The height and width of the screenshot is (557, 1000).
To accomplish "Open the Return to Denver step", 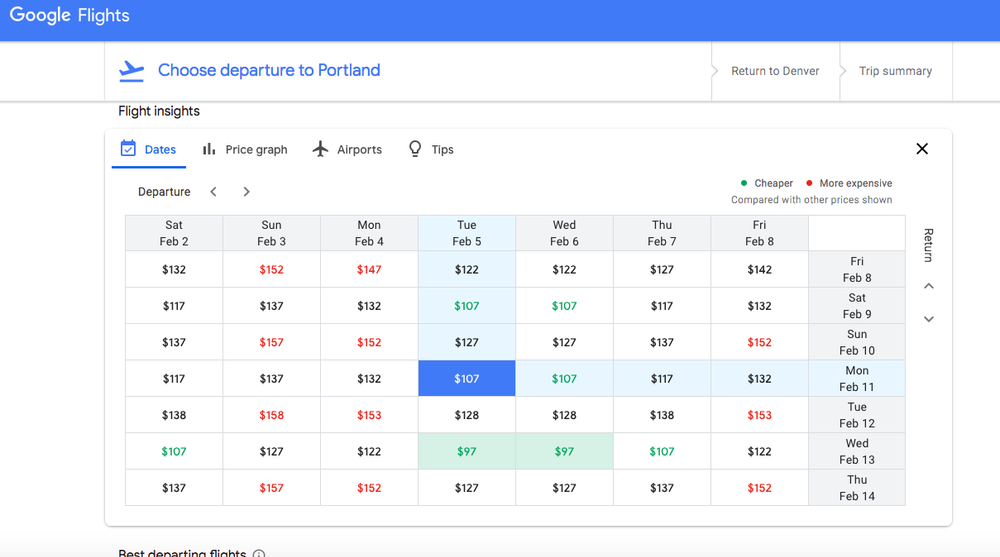I will (x=775, y=71).
